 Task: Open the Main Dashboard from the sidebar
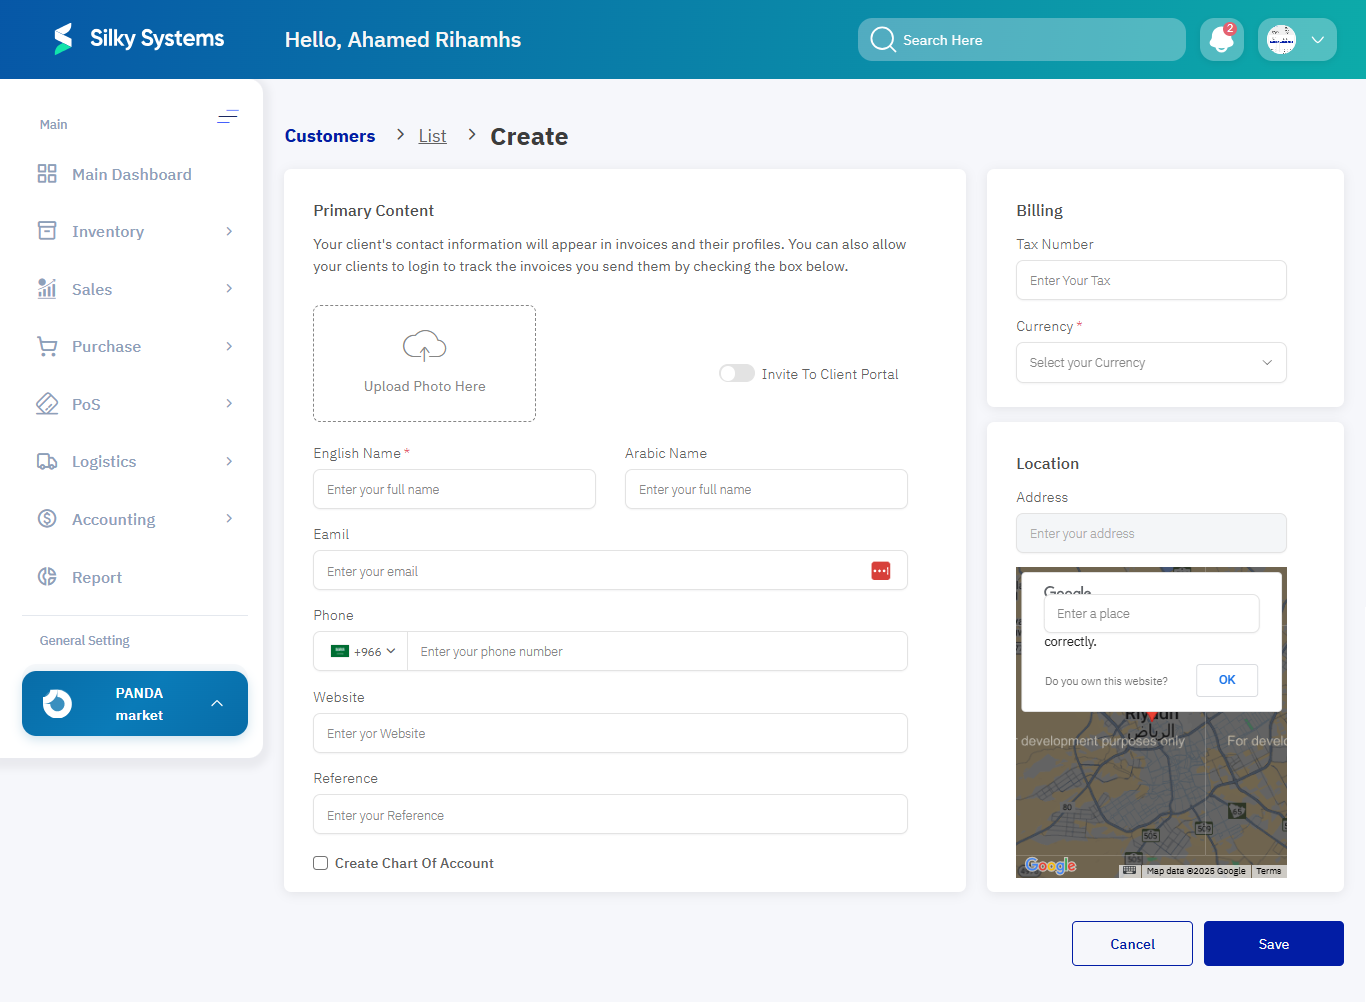tap(46, 173)
